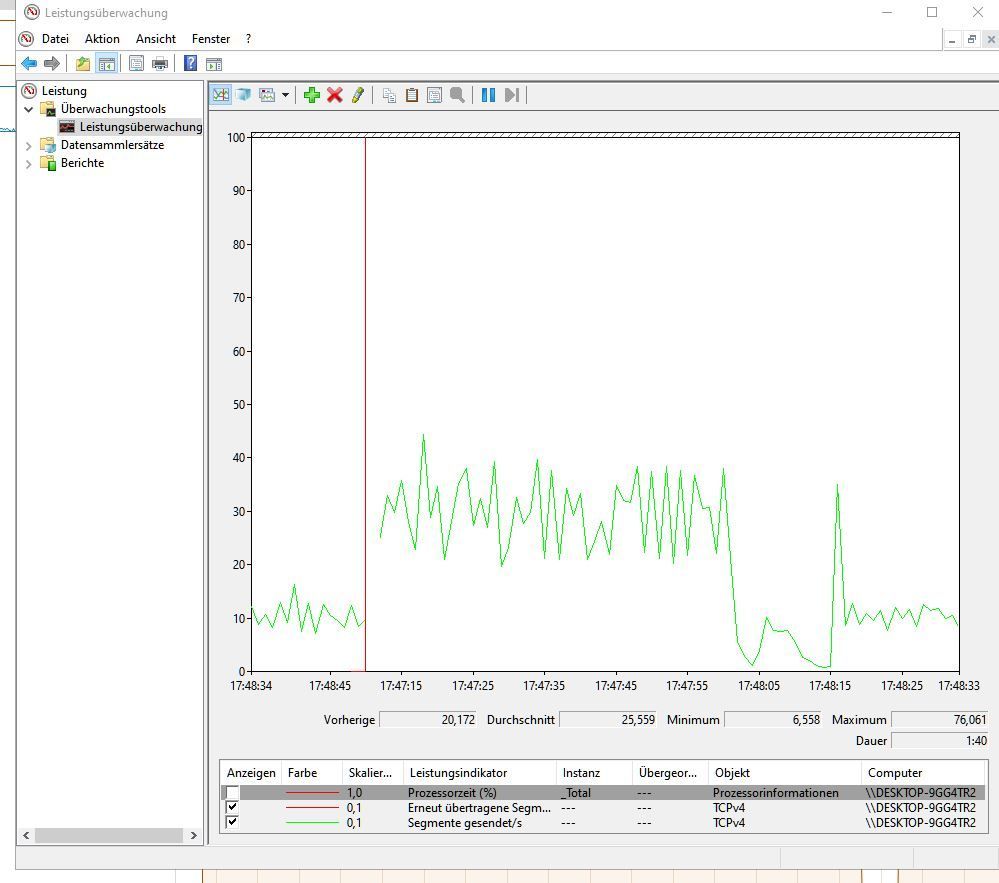The width and height of the screenshot is (999, 883).
Task: Click the update data step button
Action: 511,95
